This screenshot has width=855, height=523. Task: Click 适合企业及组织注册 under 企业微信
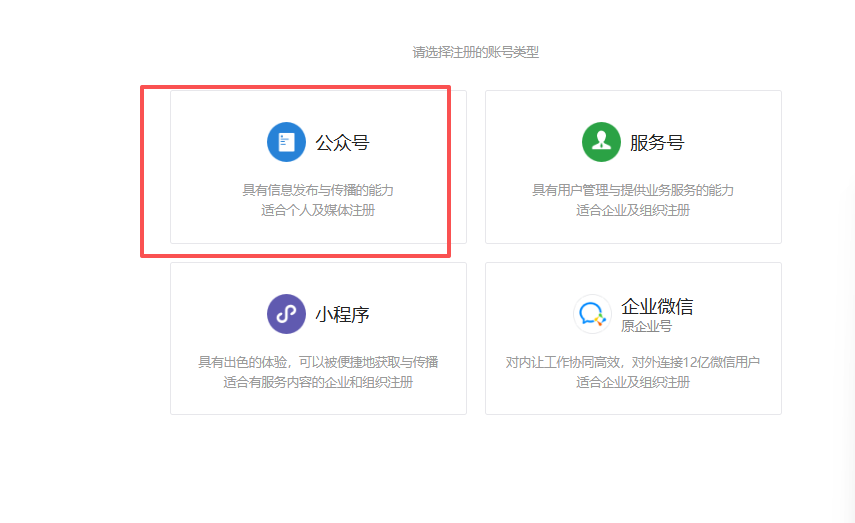click(x=633, y=382)
